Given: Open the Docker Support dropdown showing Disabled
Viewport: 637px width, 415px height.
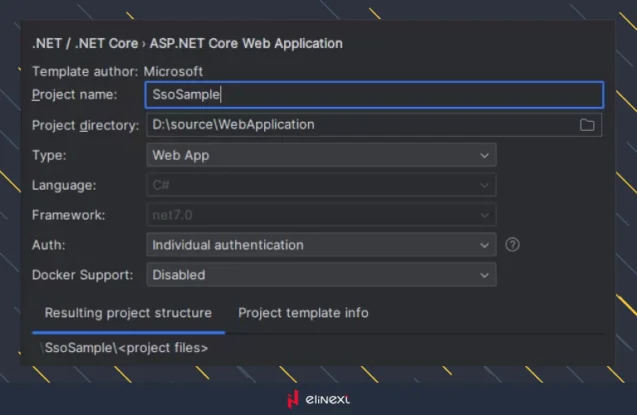Looking at the screenshot, I should pos(321,275).
